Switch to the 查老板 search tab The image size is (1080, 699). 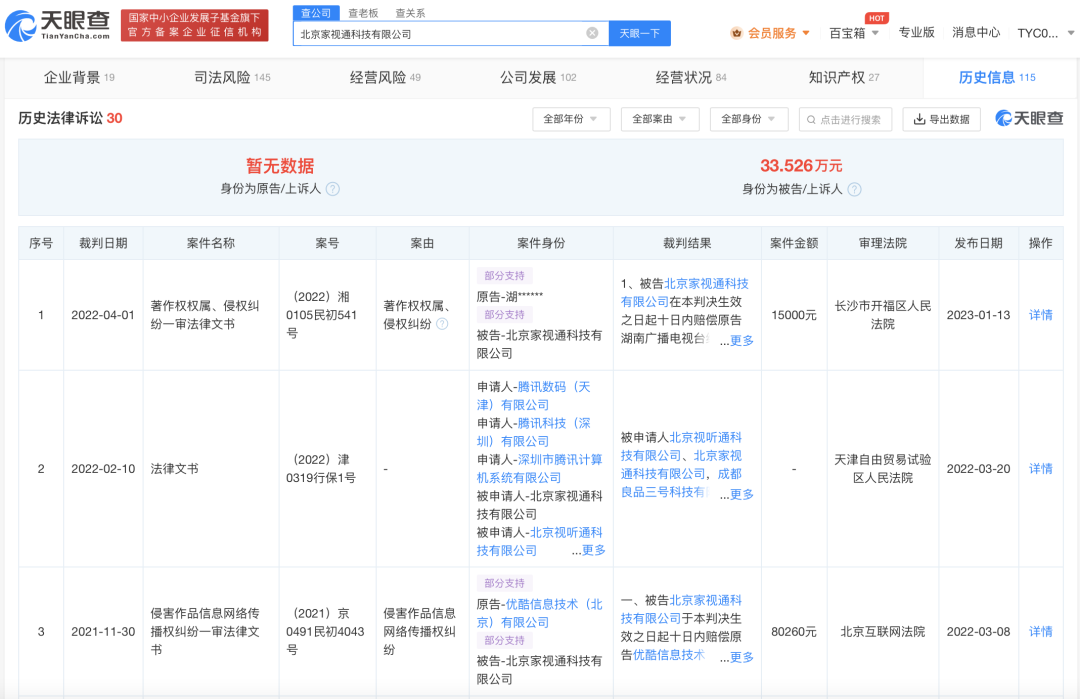point(363,13)
